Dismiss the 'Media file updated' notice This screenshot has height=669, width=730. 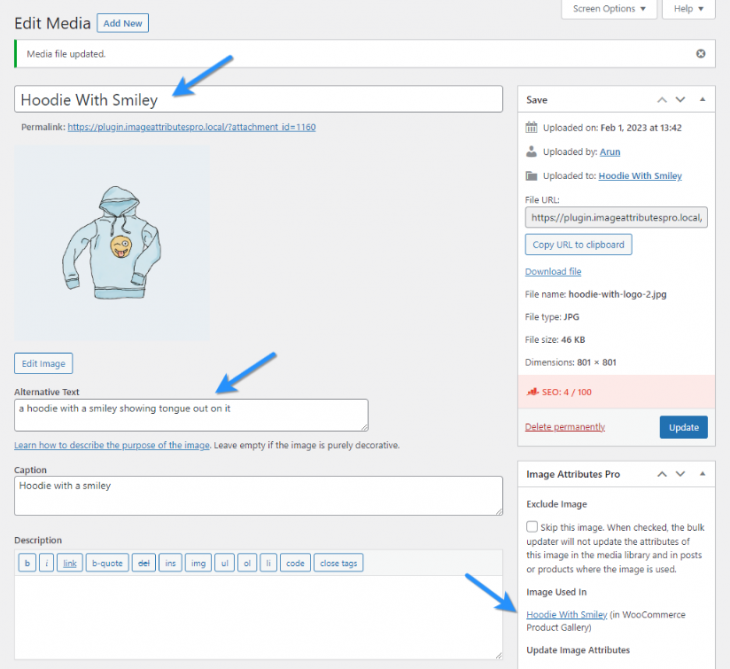tap(700, 53)
